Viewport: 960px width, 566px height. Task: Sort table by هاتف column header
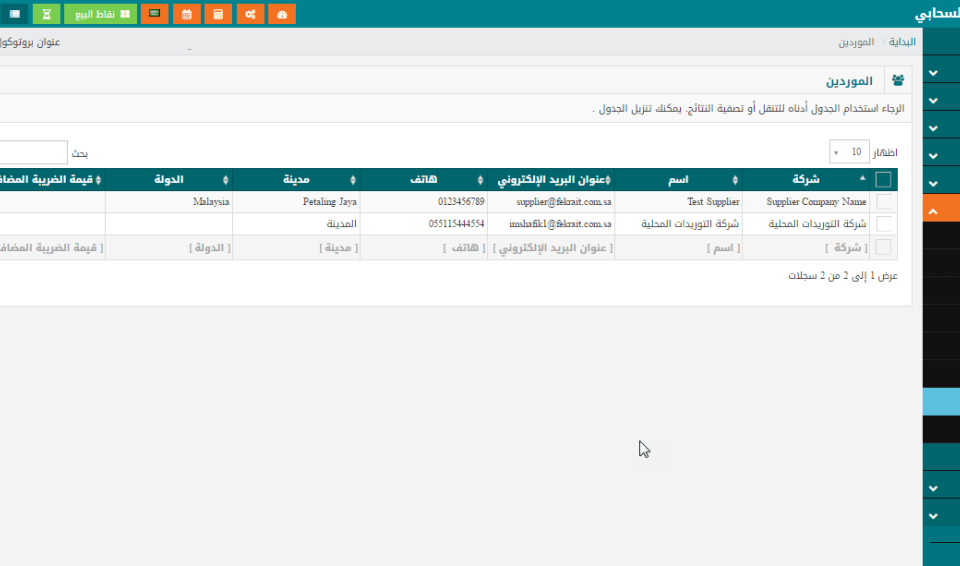[x=424, y=180]
